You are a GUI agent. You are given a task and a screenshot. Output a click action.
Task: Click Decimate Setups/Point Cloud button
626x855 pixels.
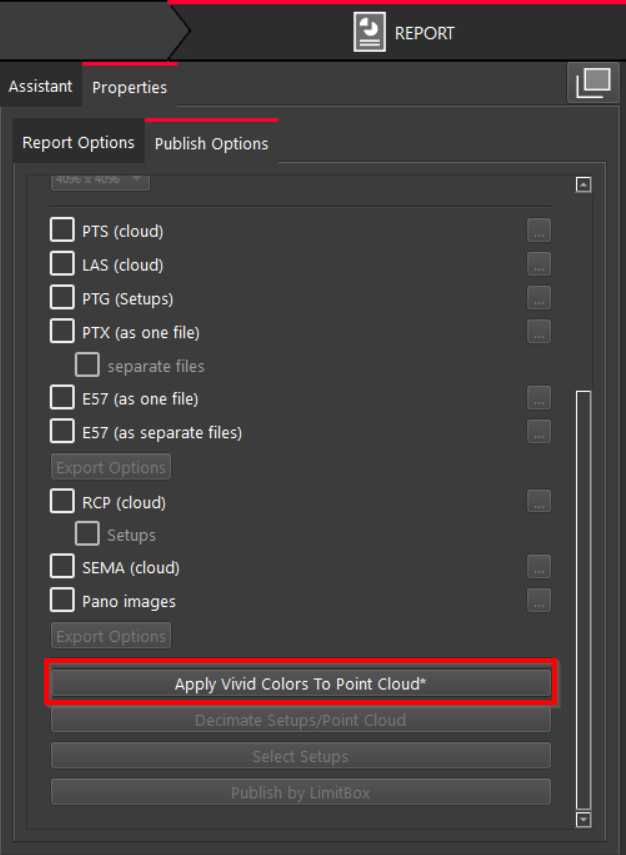[301, 720]
